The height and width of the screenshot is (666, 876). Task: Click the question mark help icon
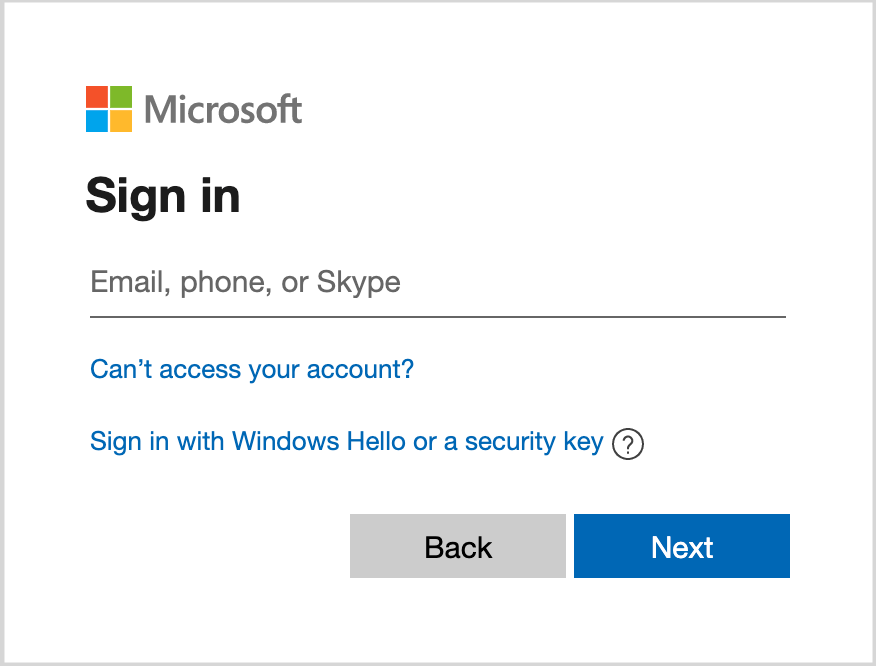click(628, 443)
